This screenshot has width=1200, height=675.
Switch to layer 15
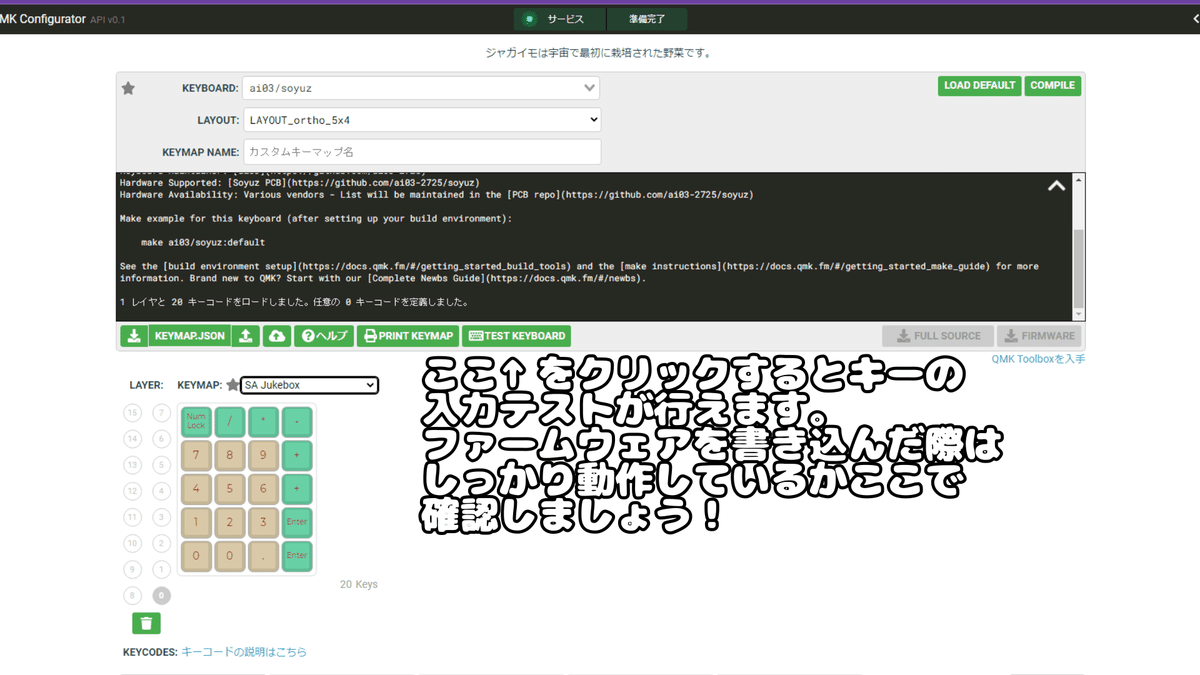click(132, 413)
